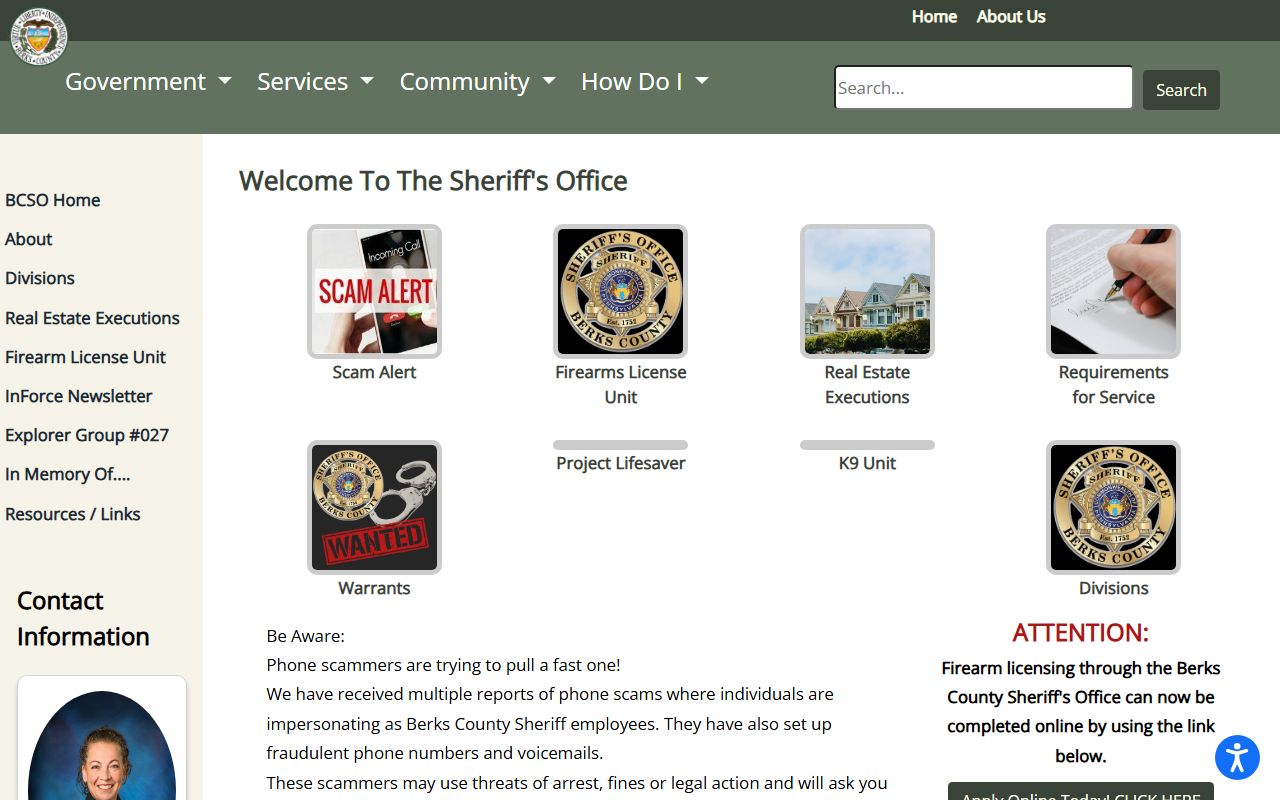This screenshot has width=1280, height=800.
Task: Click the sheriff portrait photo
Action: tap(102, 745)
